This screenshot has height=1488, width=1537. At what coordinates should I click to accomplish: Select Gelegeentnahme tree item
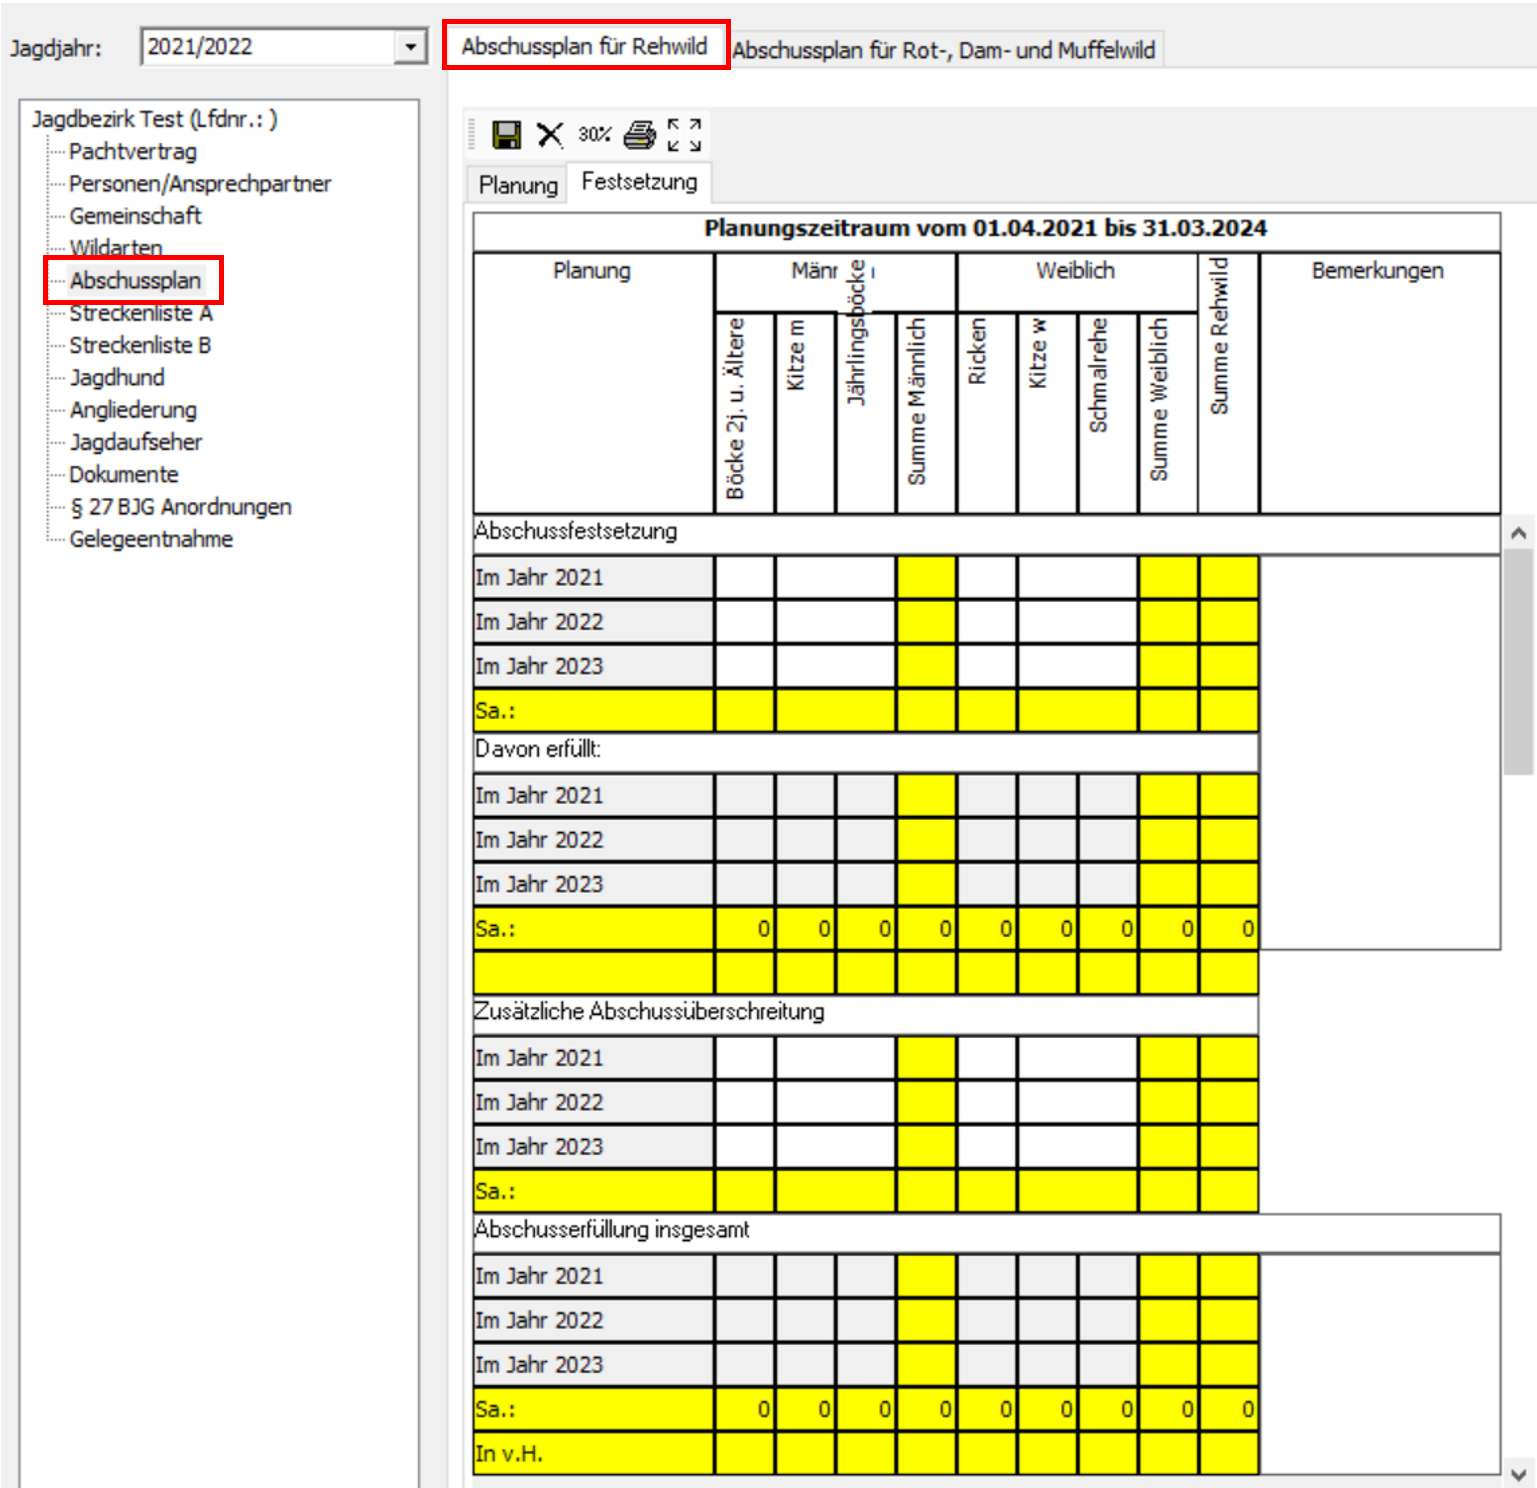coord(151,539)
